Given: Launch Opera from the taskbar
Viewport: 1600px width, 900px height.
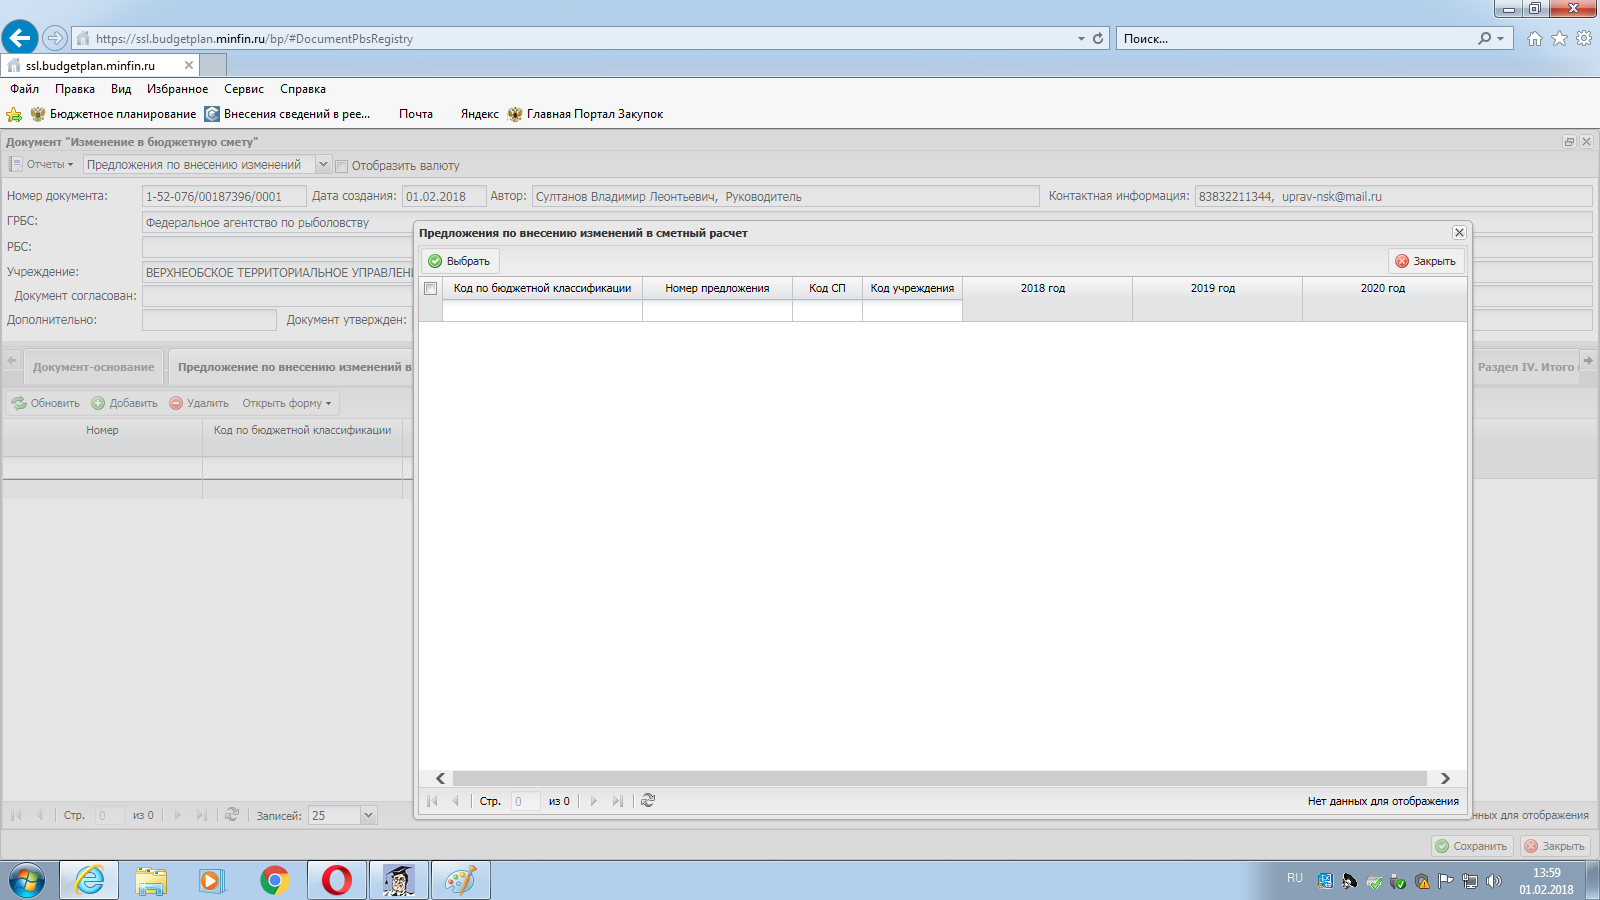Looking at the screenshot, I should click(337, 880).
